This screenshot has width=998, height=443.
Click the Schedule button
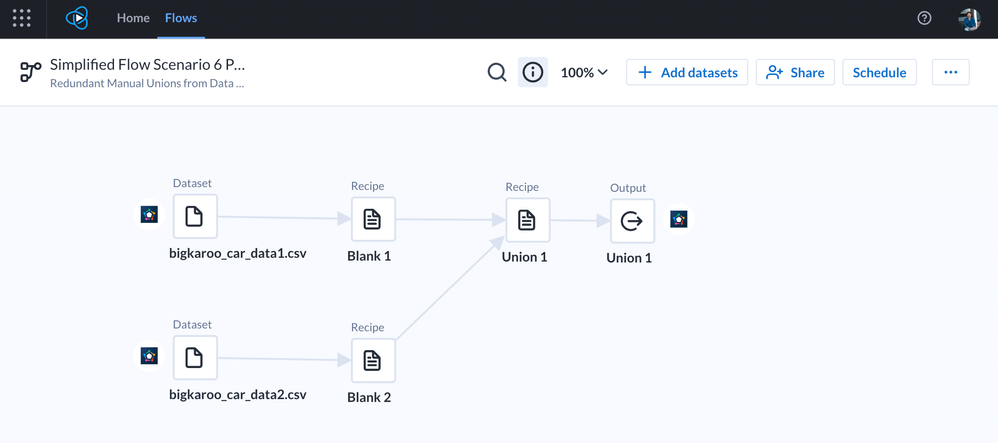(879, 72)
